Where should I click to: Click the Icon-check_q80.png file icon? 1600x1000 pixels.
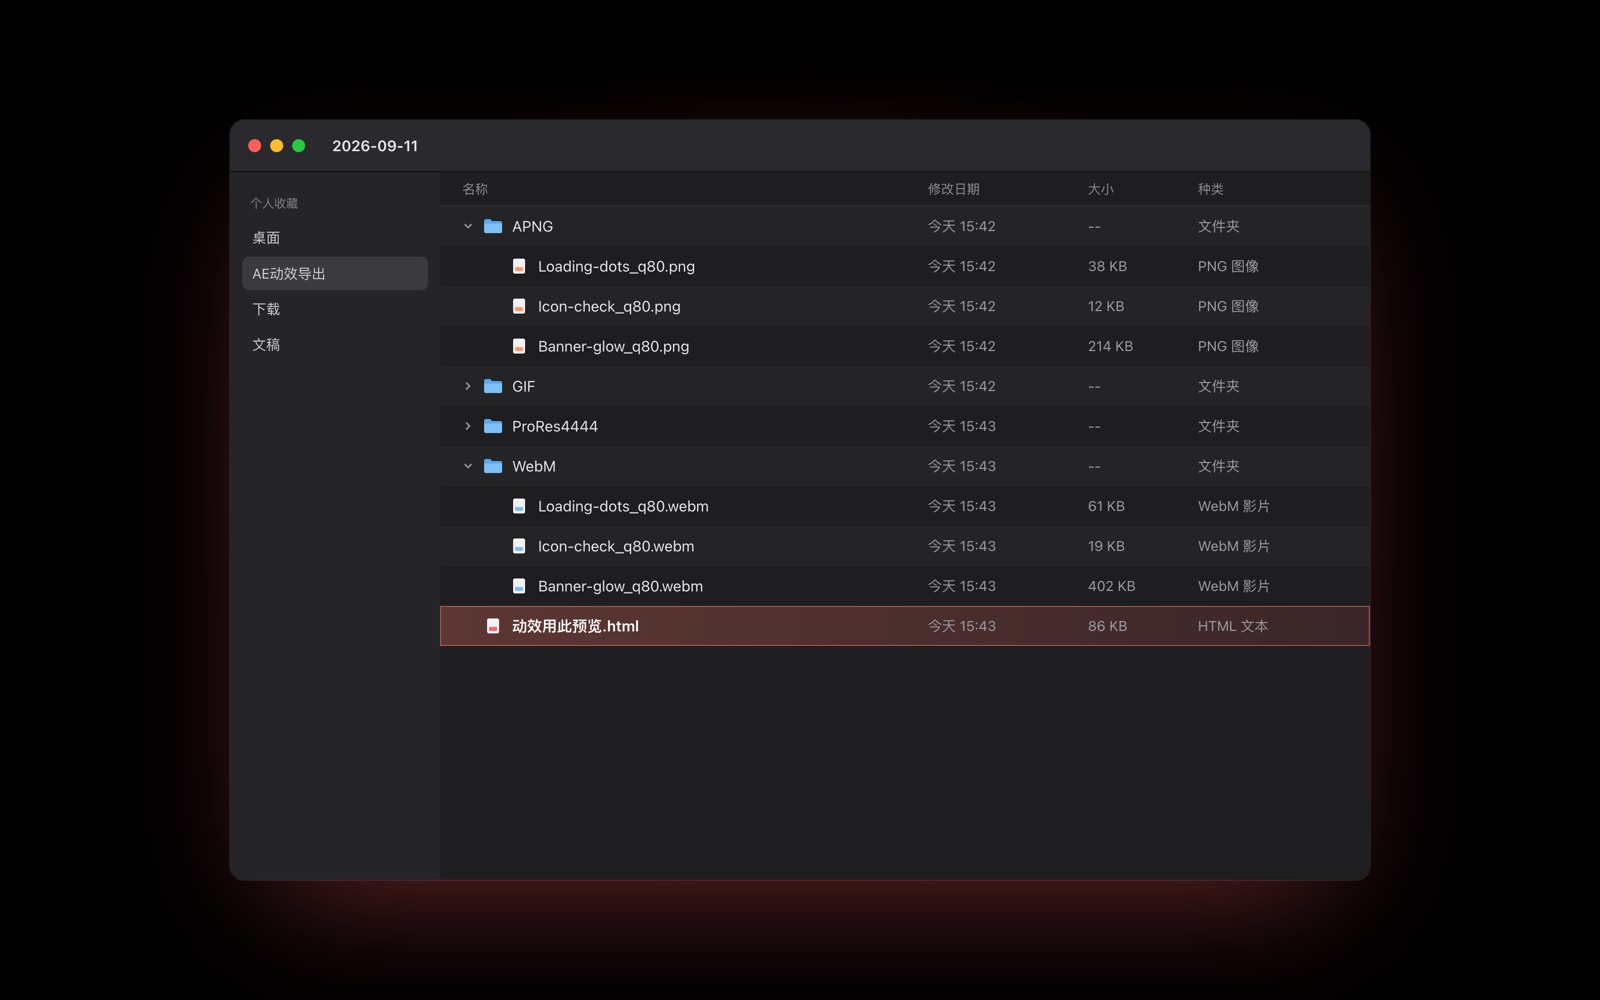[519, 306]
